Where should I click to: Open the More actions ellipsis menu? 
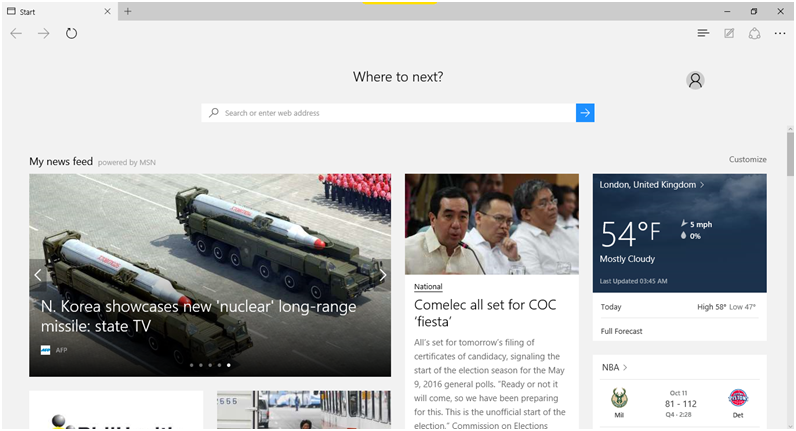(x=780, y=33)
